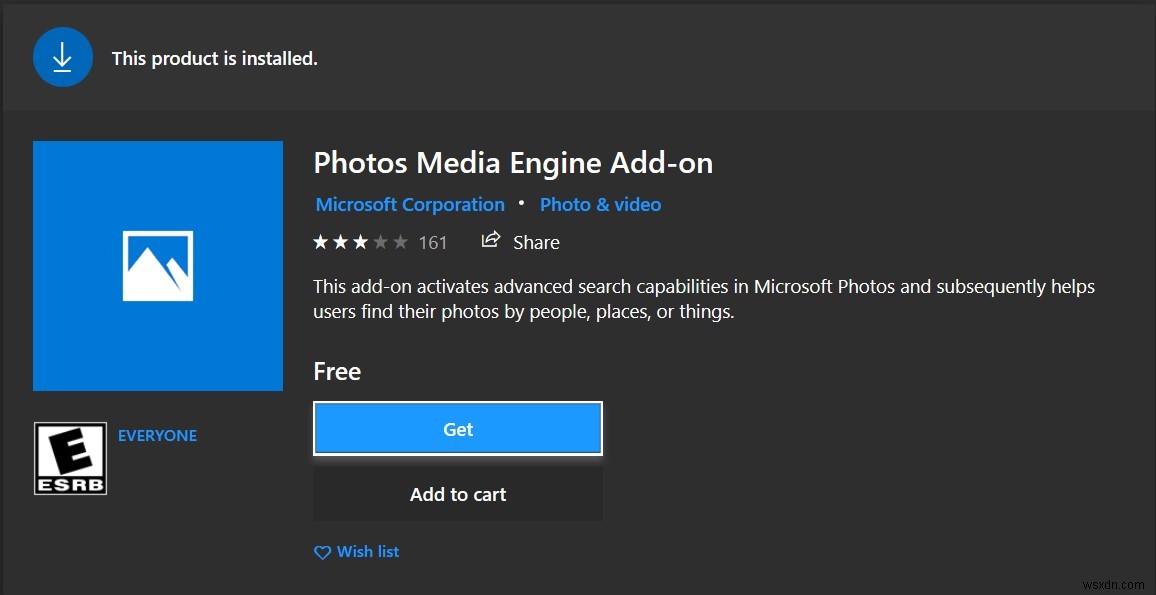Click the Share label text

[537, 241]
